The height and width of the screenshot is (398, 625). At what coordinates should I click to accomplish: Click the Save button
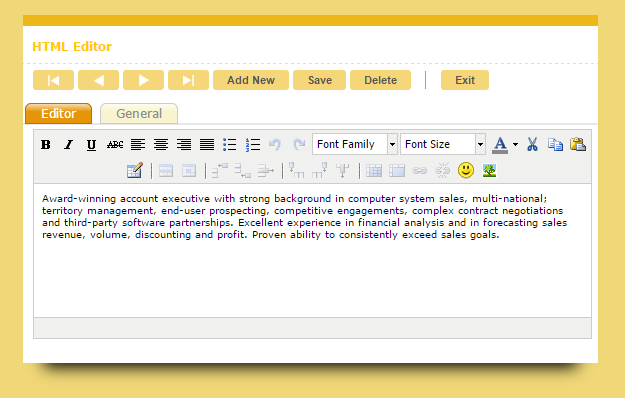tap(320, 80)
